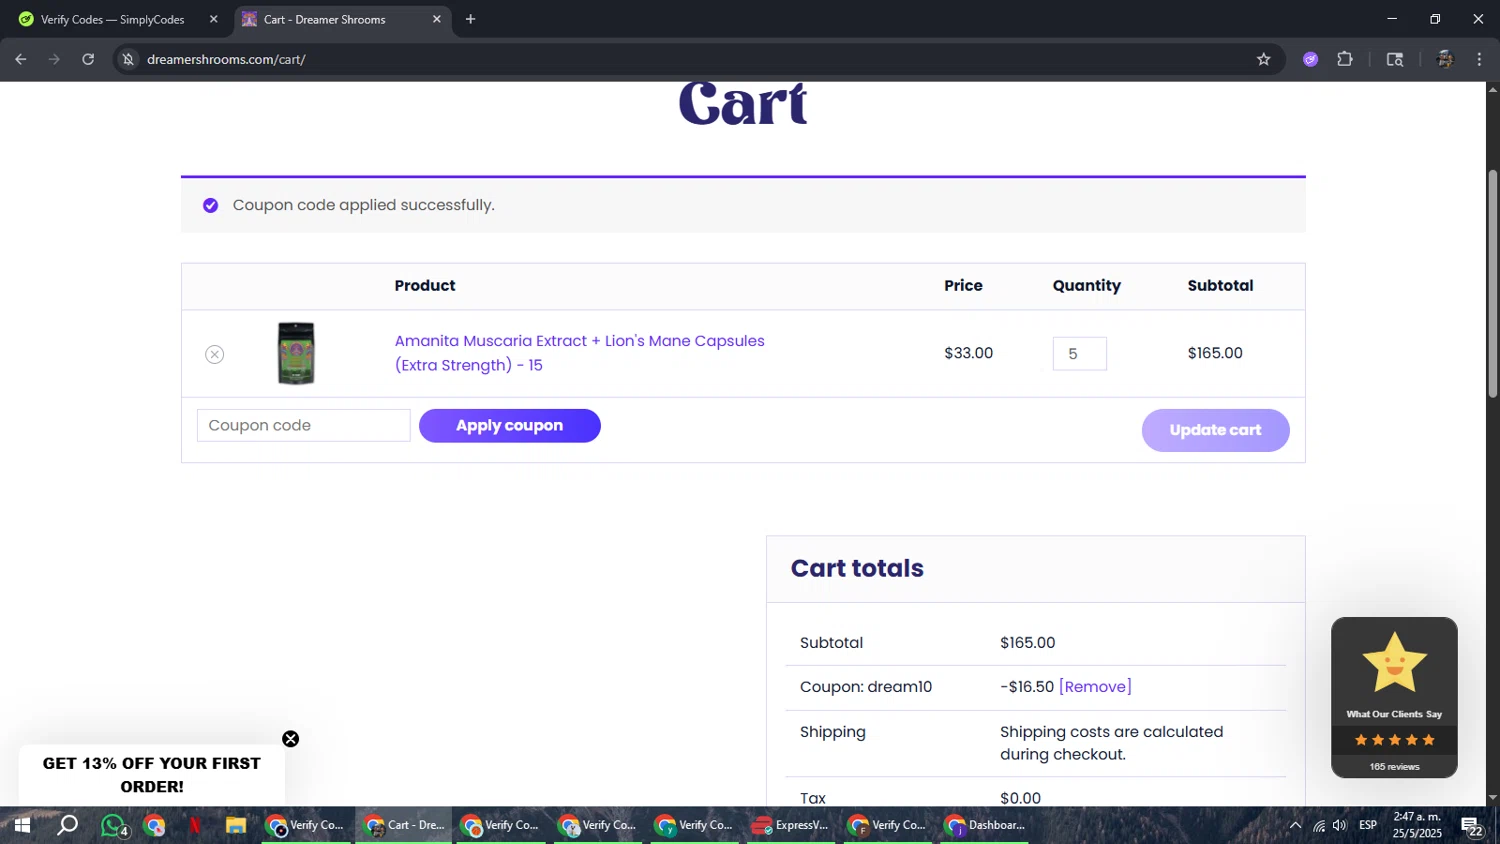Open Netflix from the taskbar
Image resolution: width=1500 pixels, height=844 pixels.
(195, 825)
